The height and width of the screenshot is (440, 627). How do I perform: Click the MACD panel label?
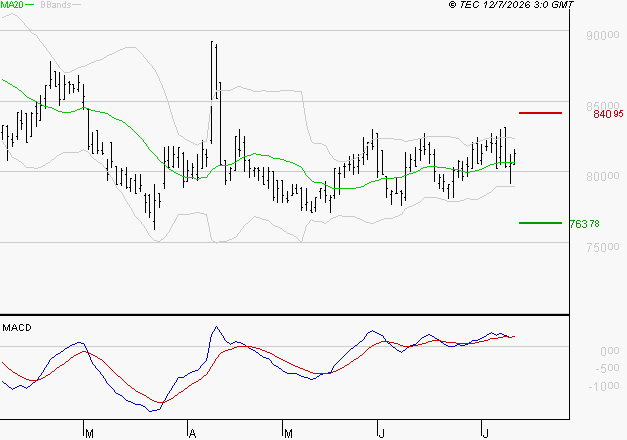pyautogui.click(x=17, y=328)
